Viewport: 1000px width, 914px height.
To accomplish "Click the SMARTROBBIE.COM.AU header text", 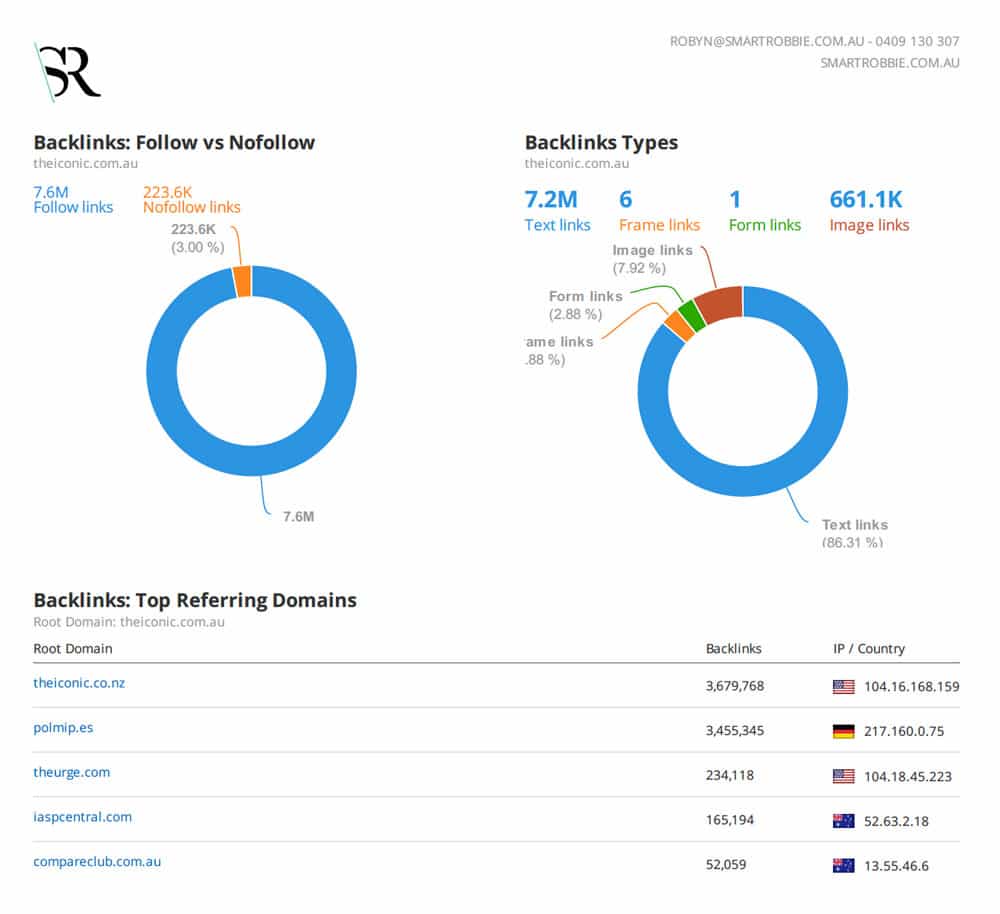I will pyautogui.click(x=890, y=63).
